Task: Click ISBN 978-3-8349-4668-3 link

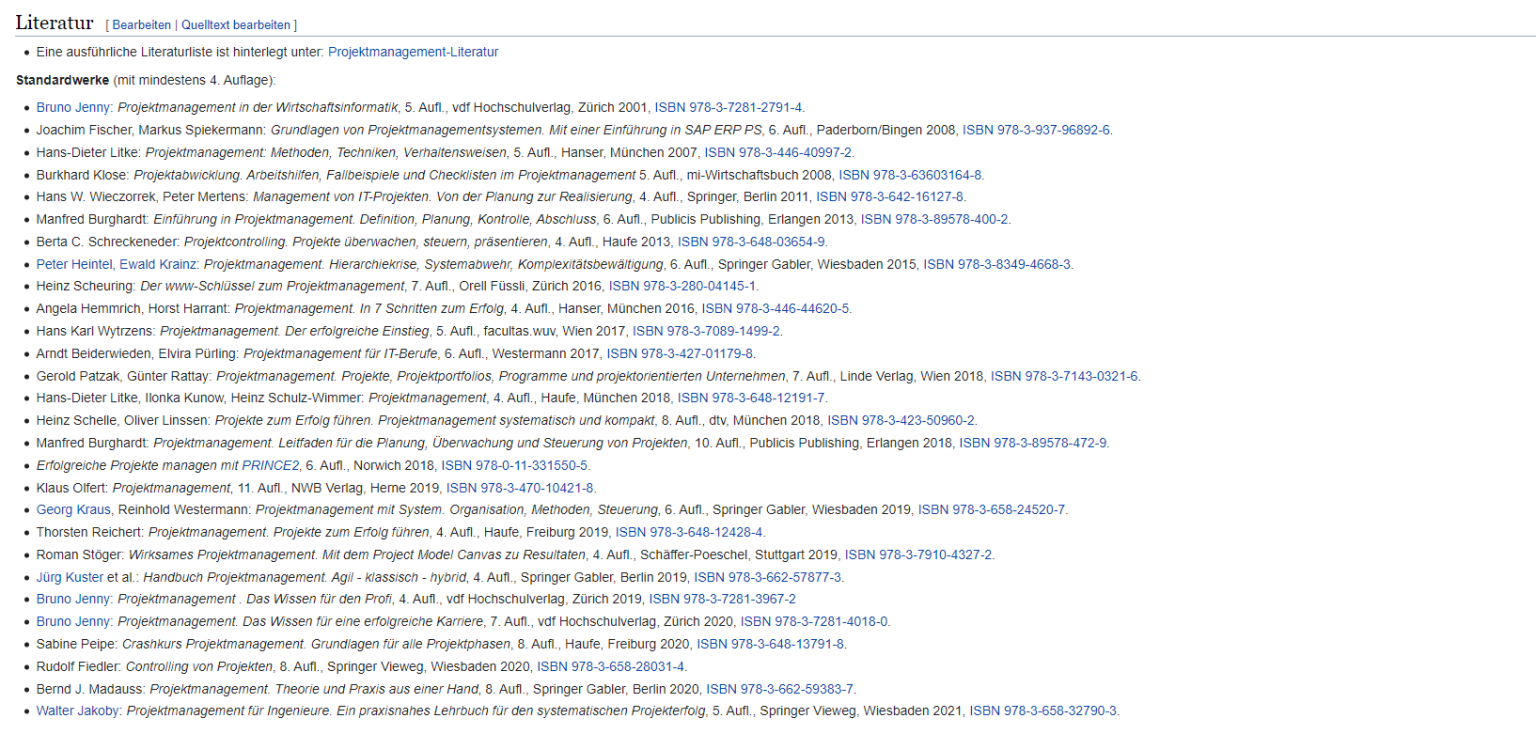Action: pyautogui.click(x=997, y=264)
